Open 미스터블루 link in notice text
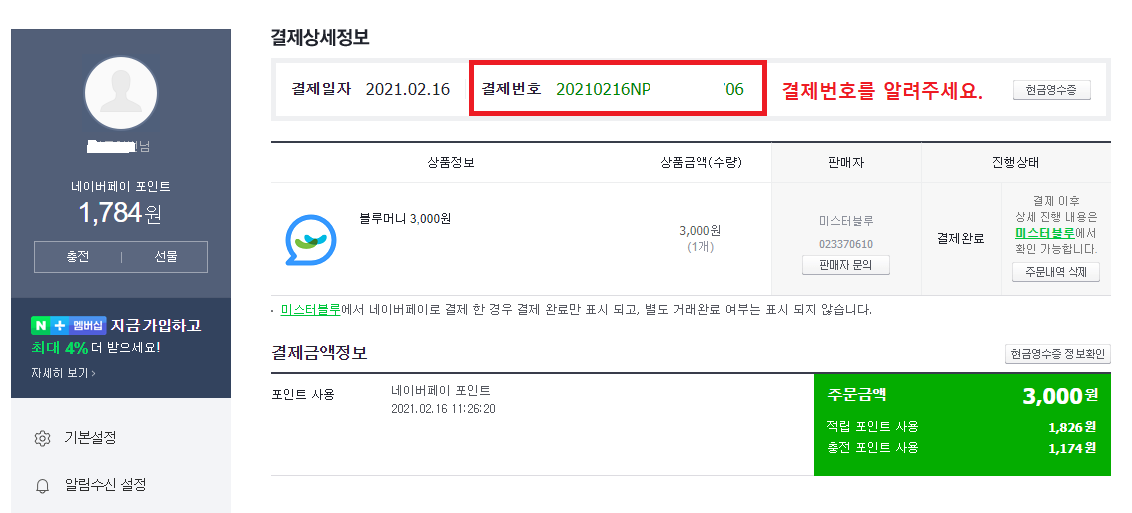The height and width of the screenshot is (513, 1132). [310, 310]
